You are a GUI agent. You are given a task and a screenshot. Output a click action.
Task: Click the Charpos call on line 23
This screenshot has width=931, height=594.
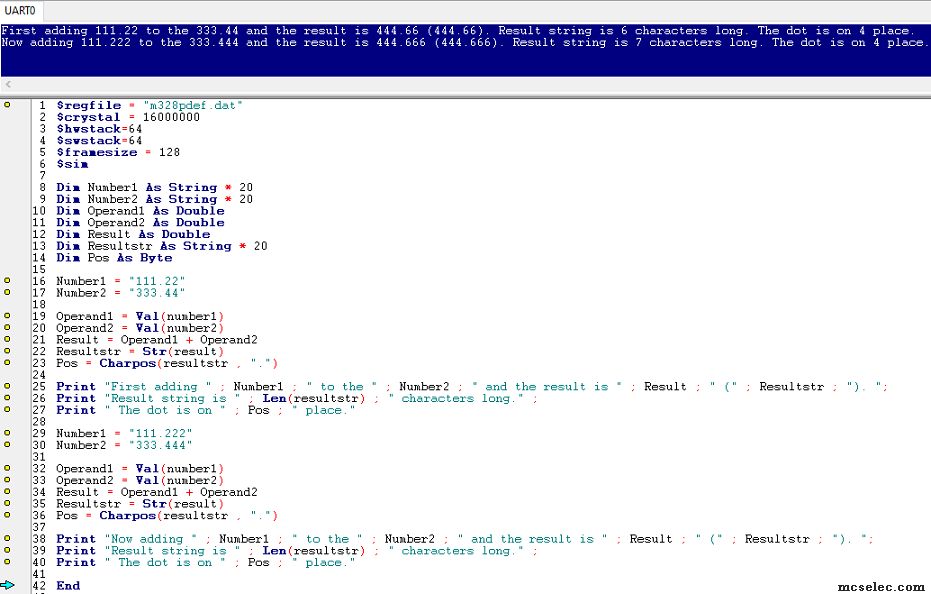coord(188,364)
